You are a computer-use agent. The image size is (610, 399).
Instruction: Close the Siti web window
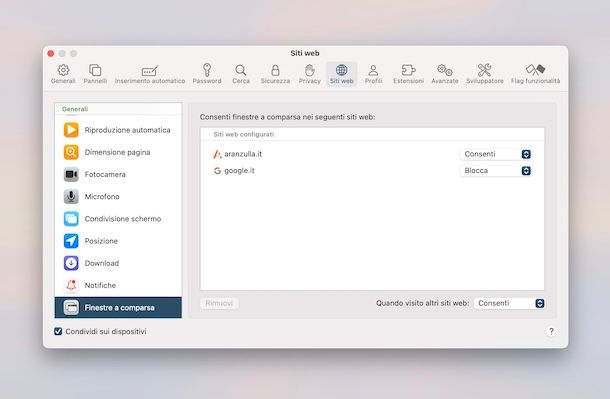click(x=51, y=53)
